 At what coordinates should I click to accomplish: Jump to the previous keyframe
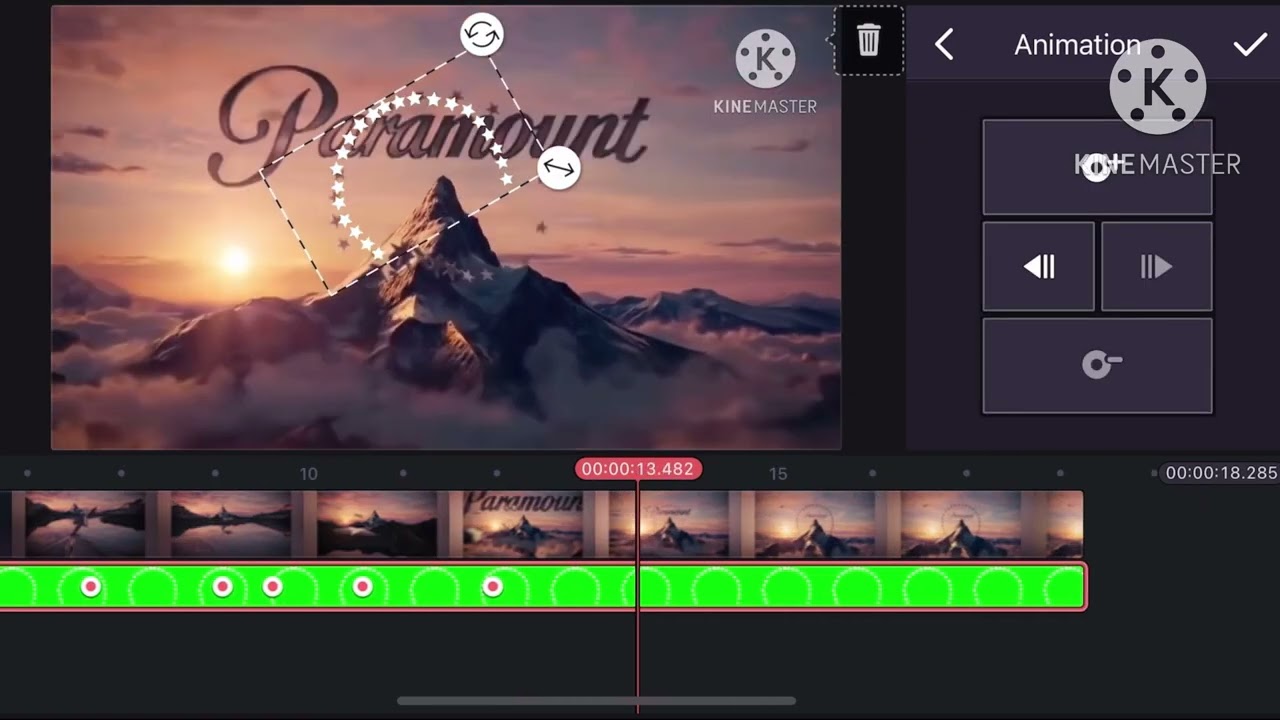click(1038, 267)
